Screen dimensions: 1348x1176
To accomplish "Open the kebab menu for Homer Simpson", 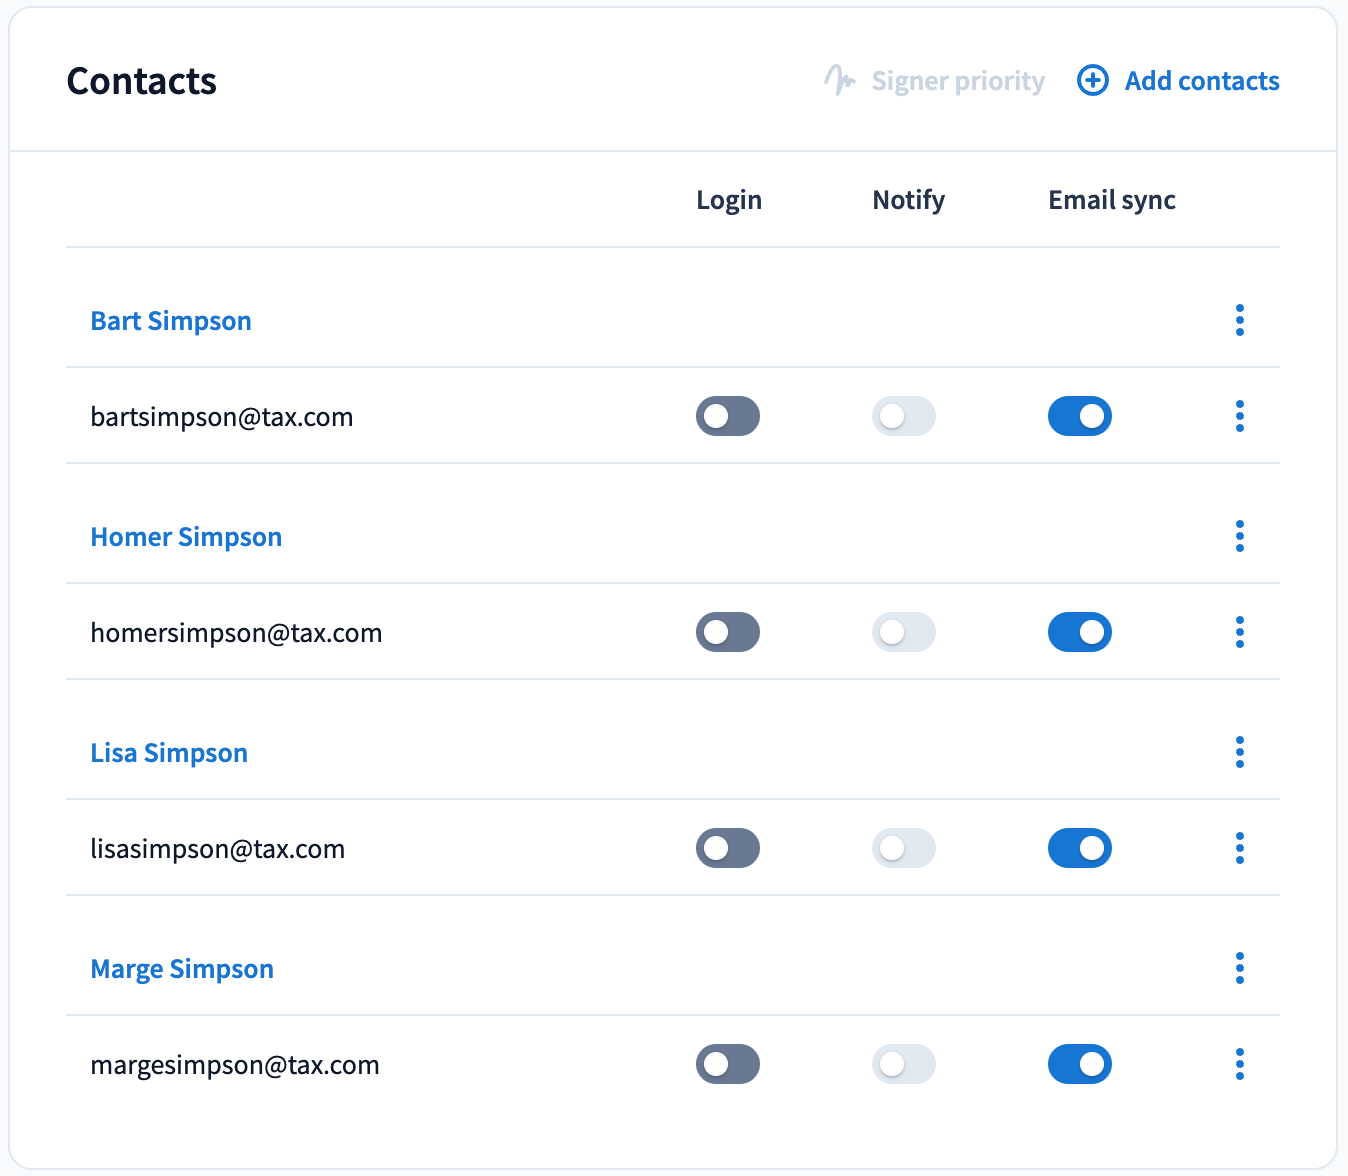I will tap(1240, 536).
